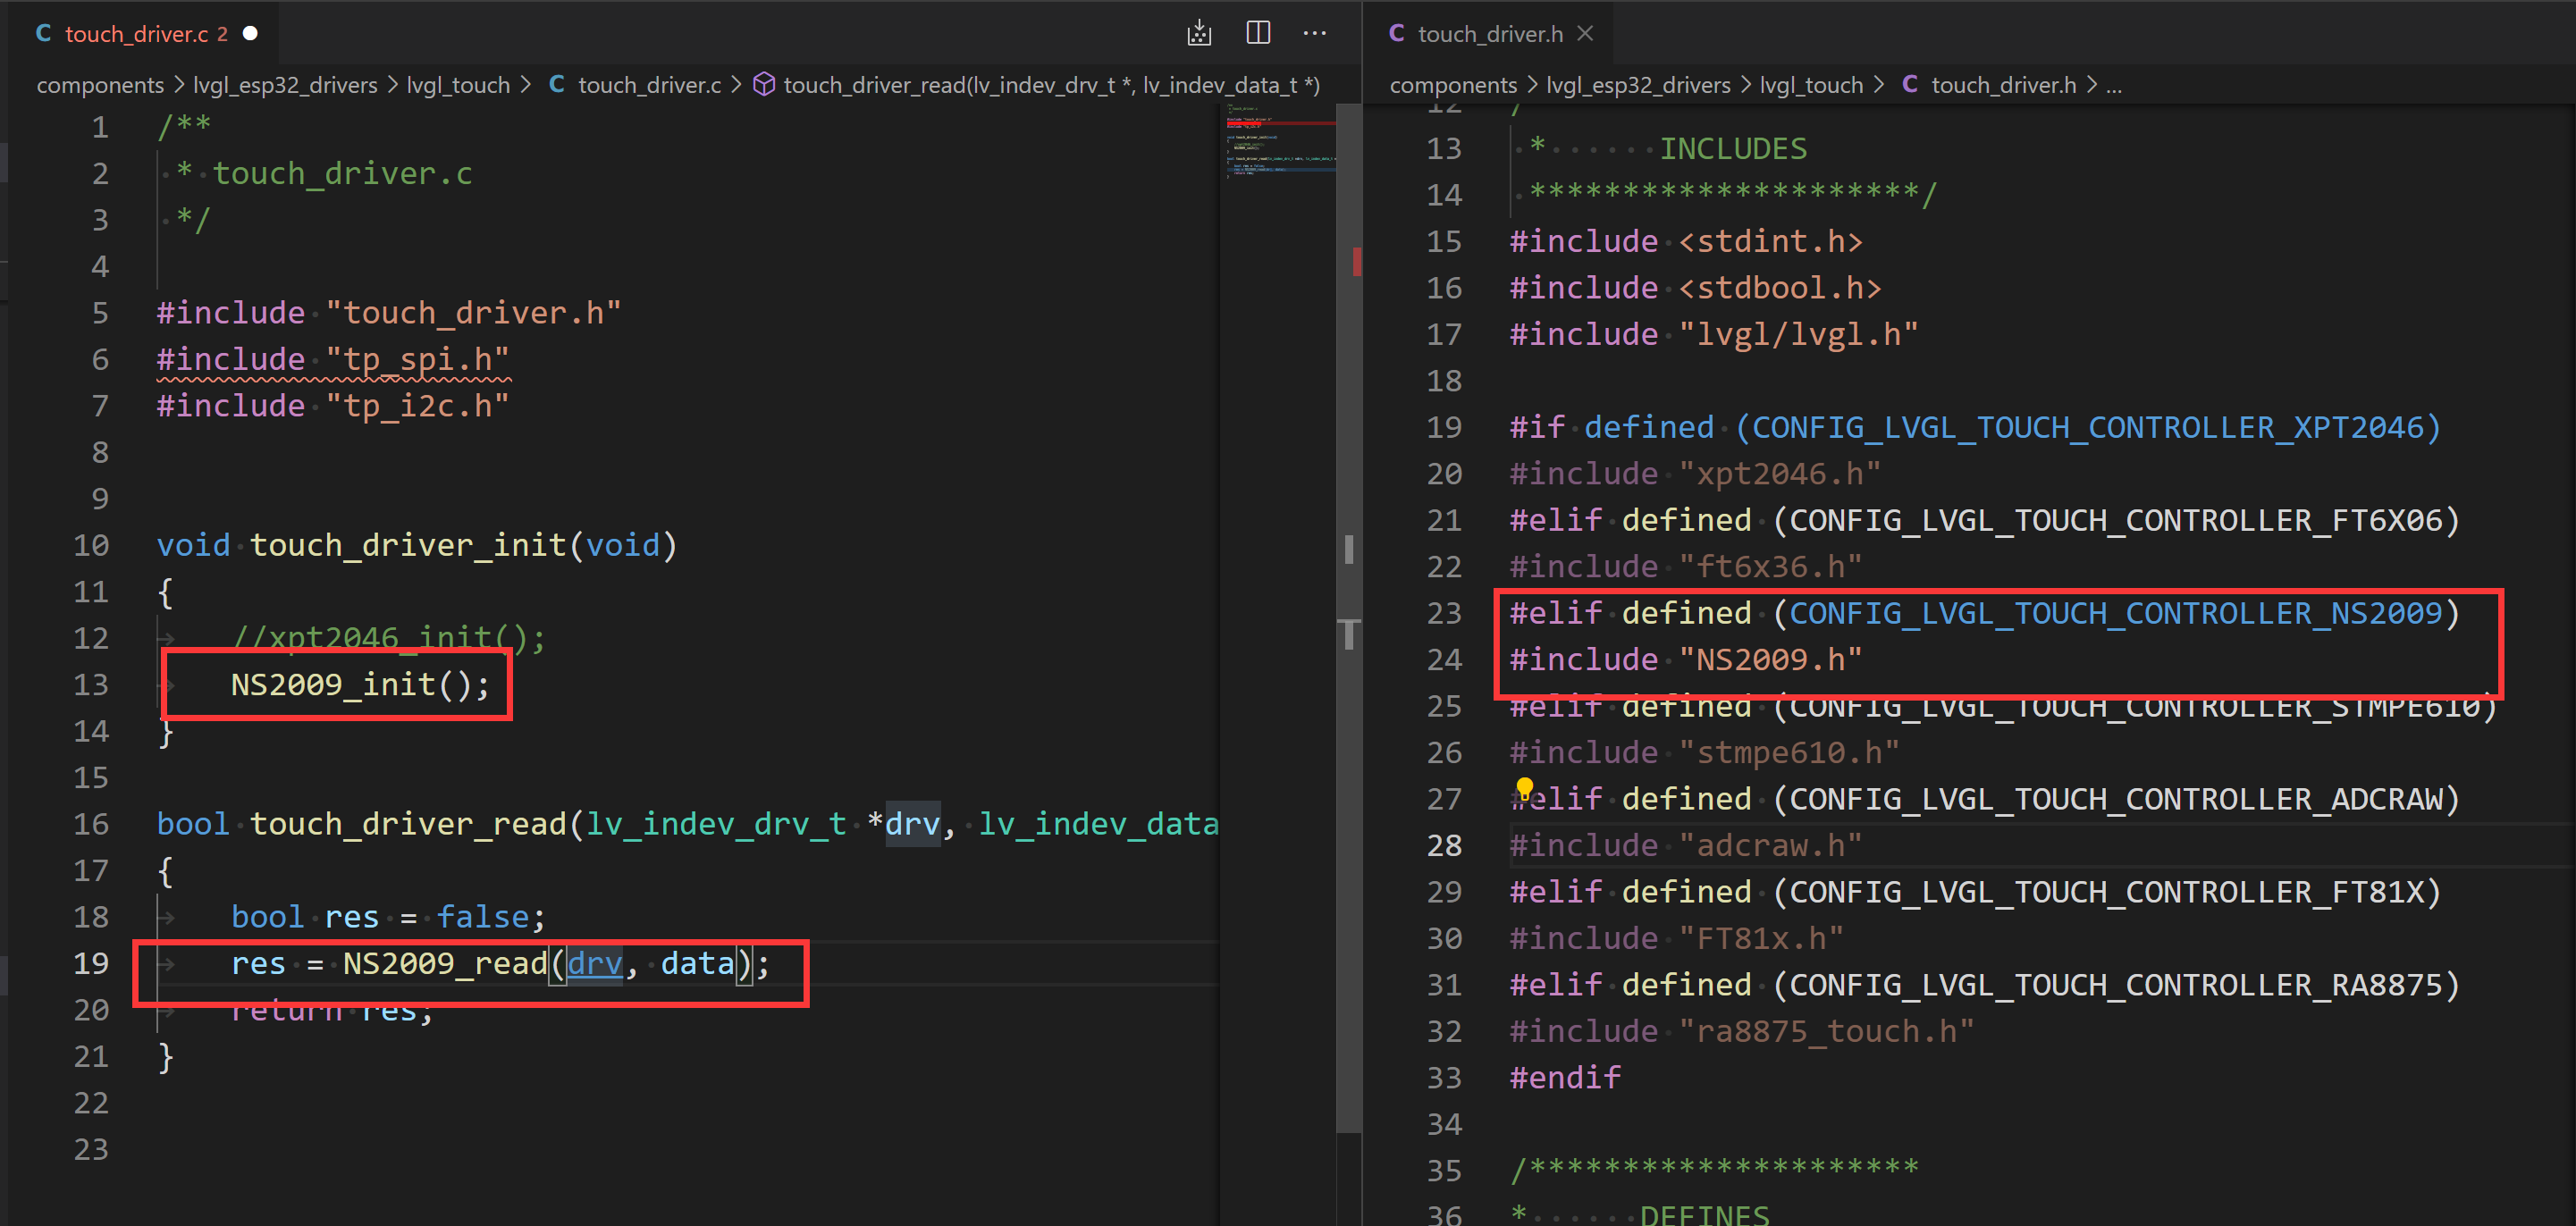This screenshot has width=2576, height=1226.
Task: Close the touch_driver.h tab
Action: 1585,33
